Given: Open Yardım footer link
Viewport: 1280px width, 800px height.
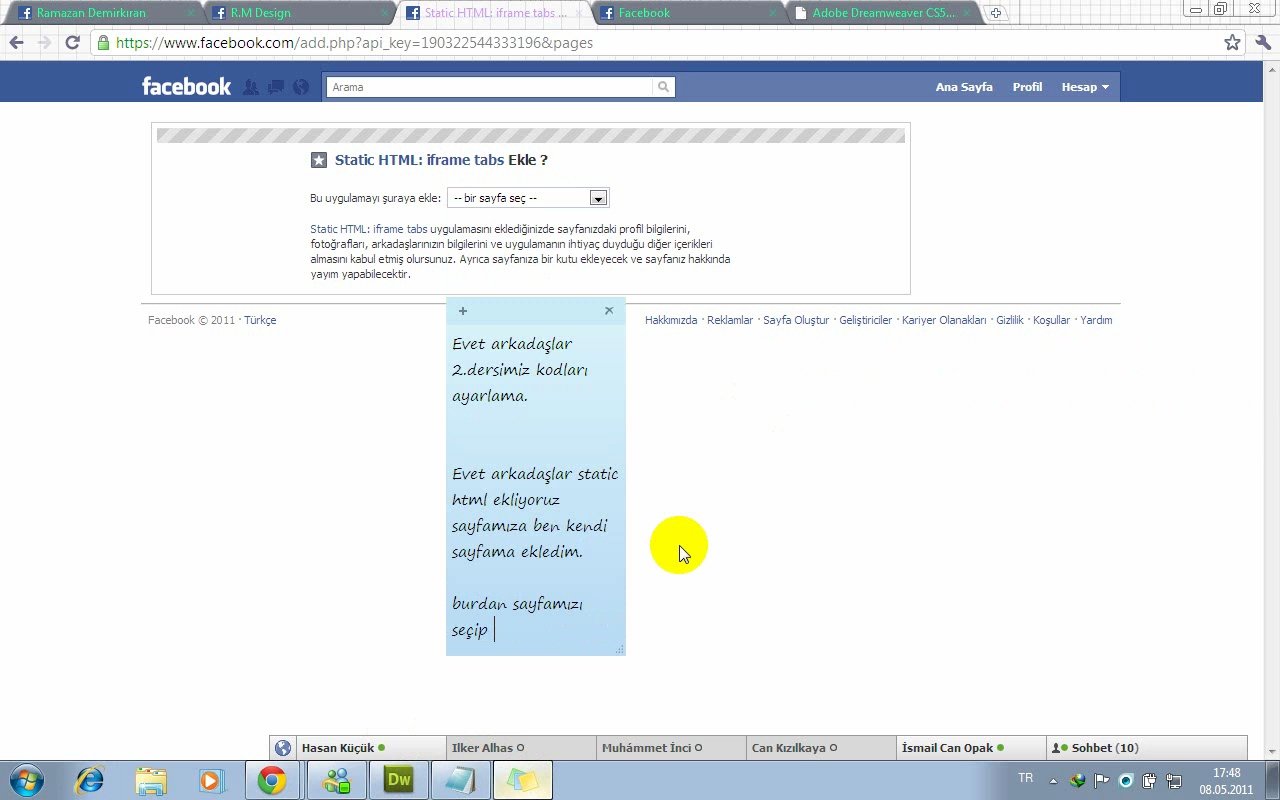Looking at the screenshot, I should click(x=1096, y=320).
